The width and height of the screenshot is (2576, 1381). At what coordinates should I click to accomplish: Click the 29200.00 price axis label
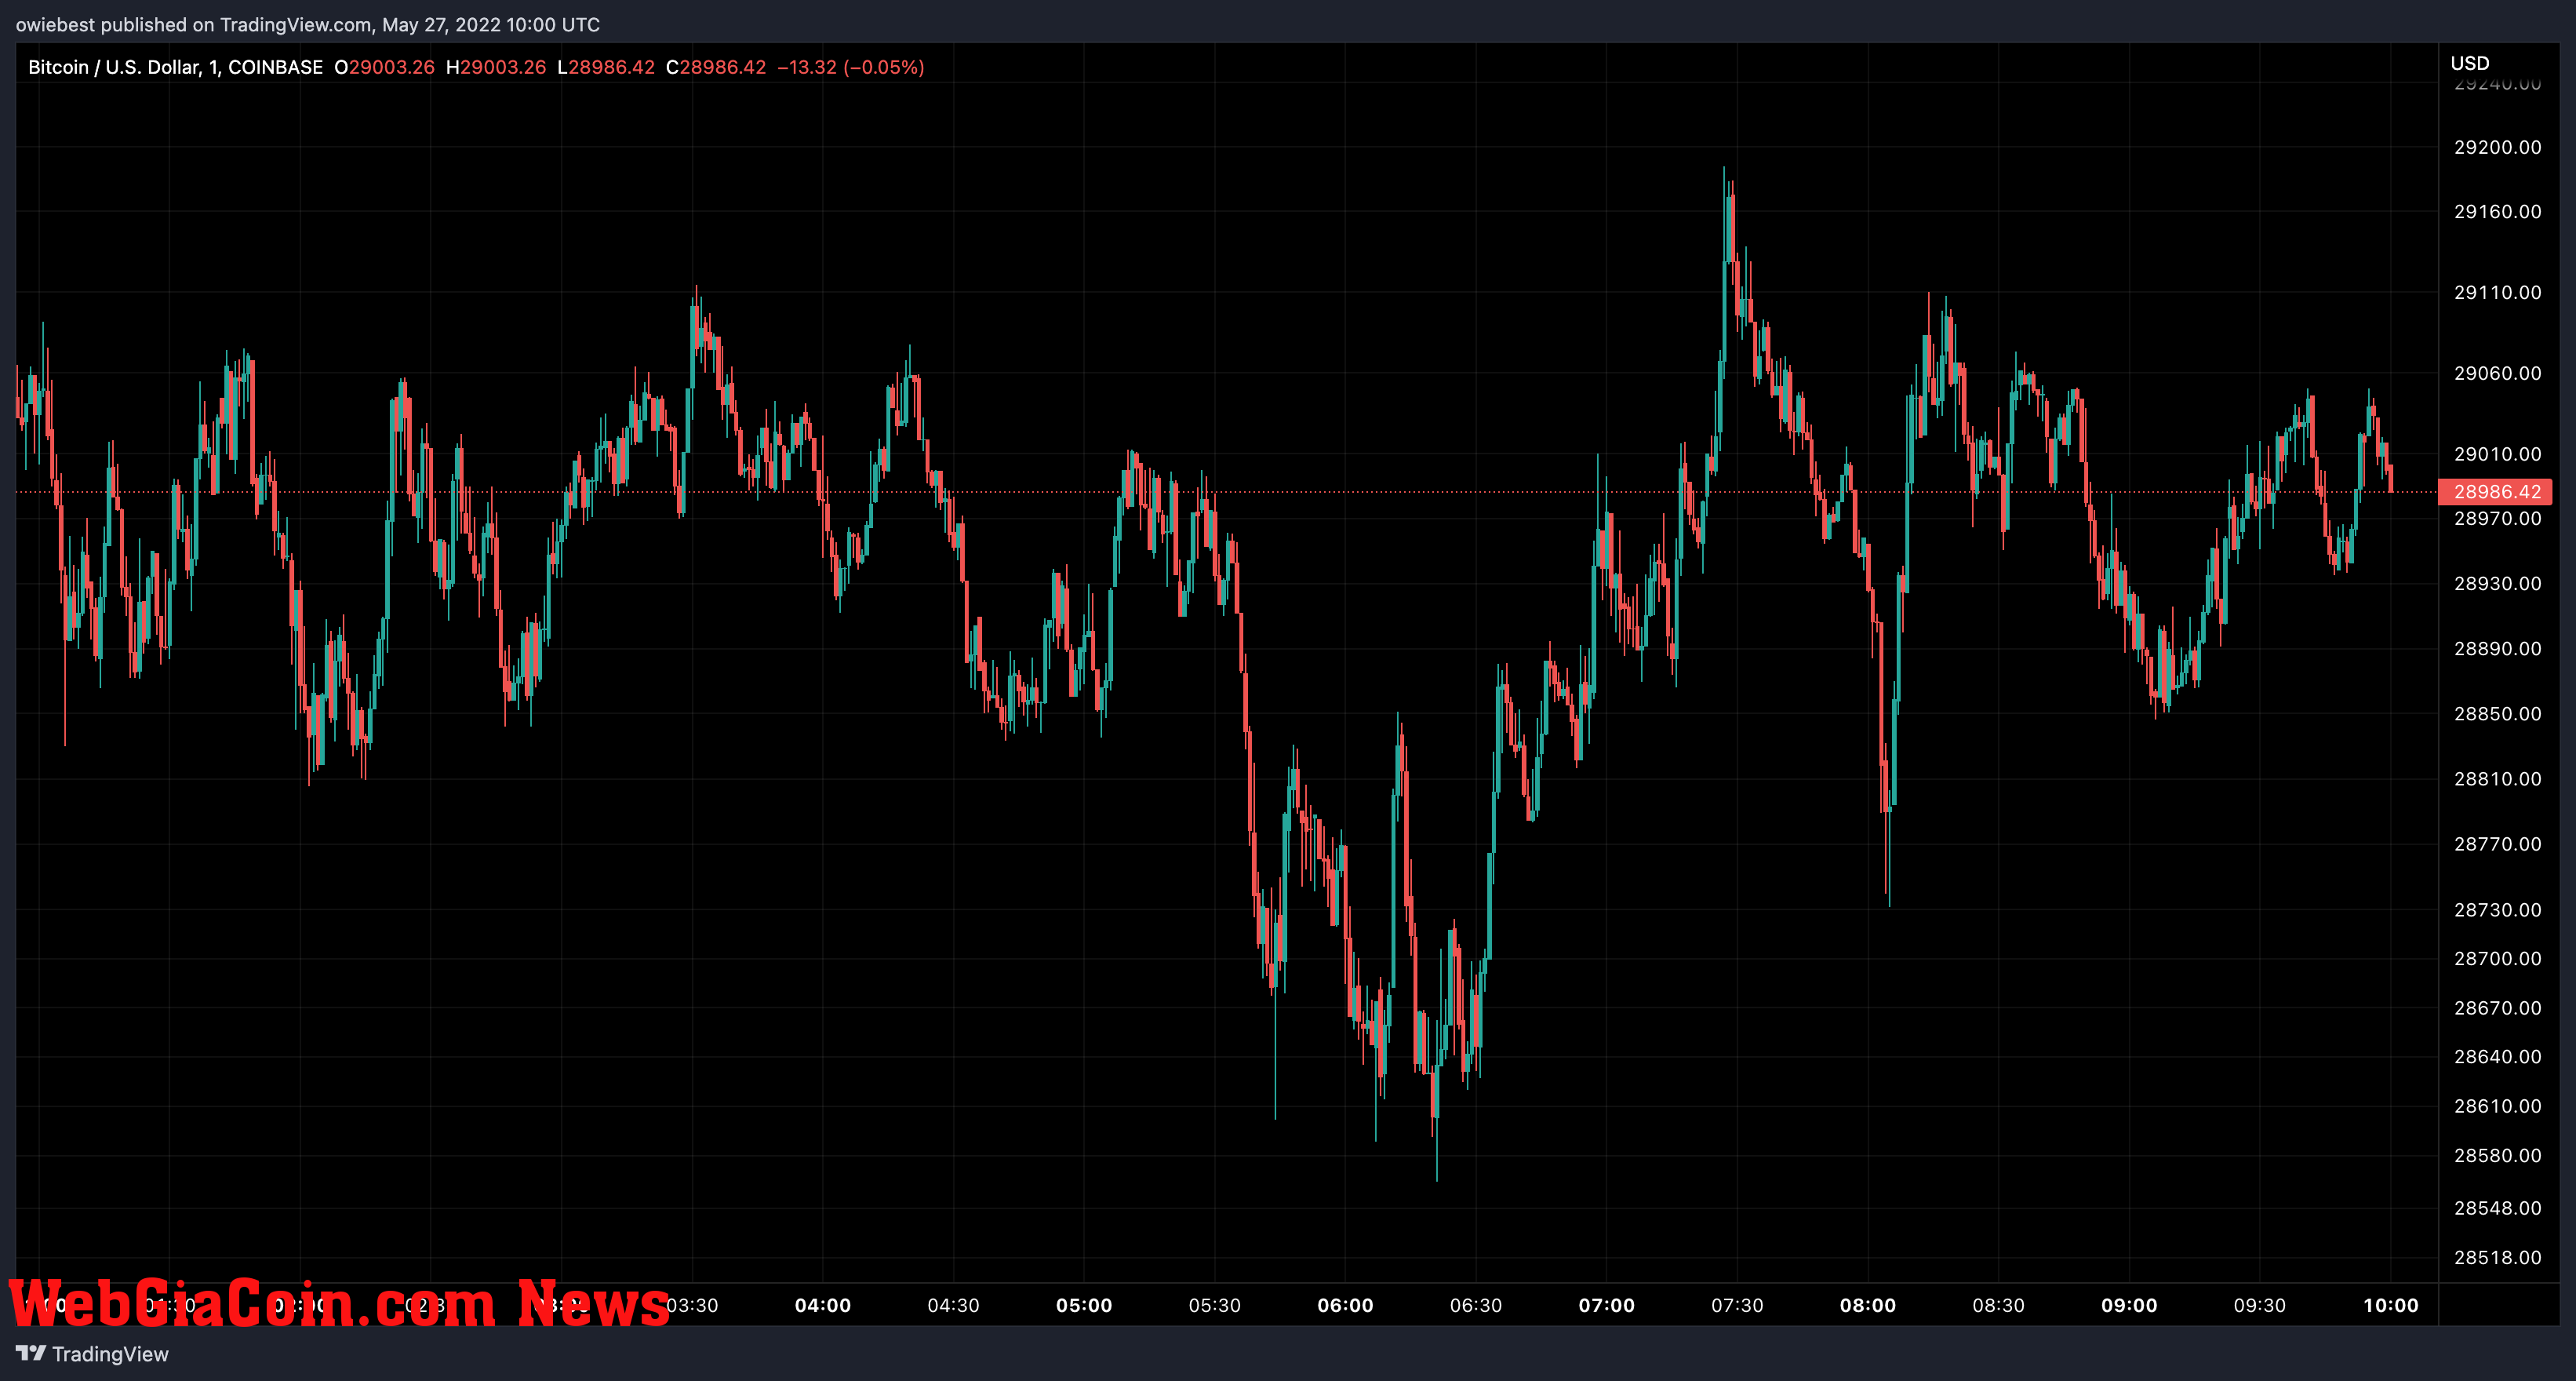click(2497, 147)
